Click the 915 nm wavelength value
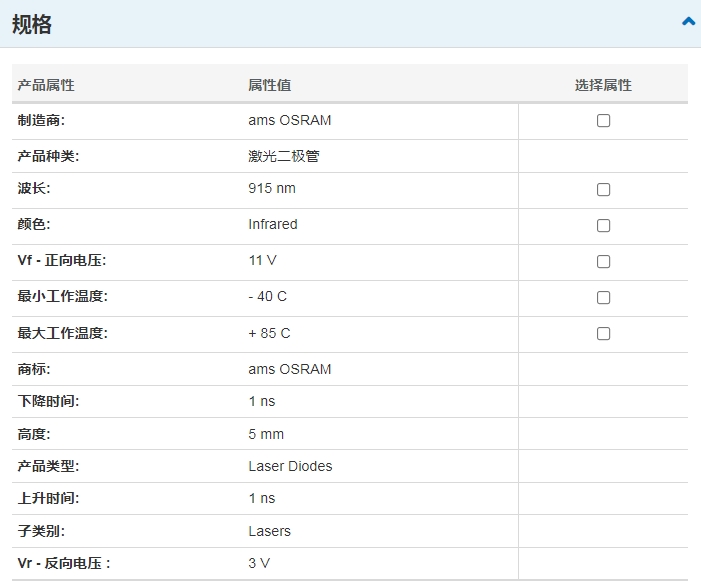701x581 pixels. click(x=272, y=188)
